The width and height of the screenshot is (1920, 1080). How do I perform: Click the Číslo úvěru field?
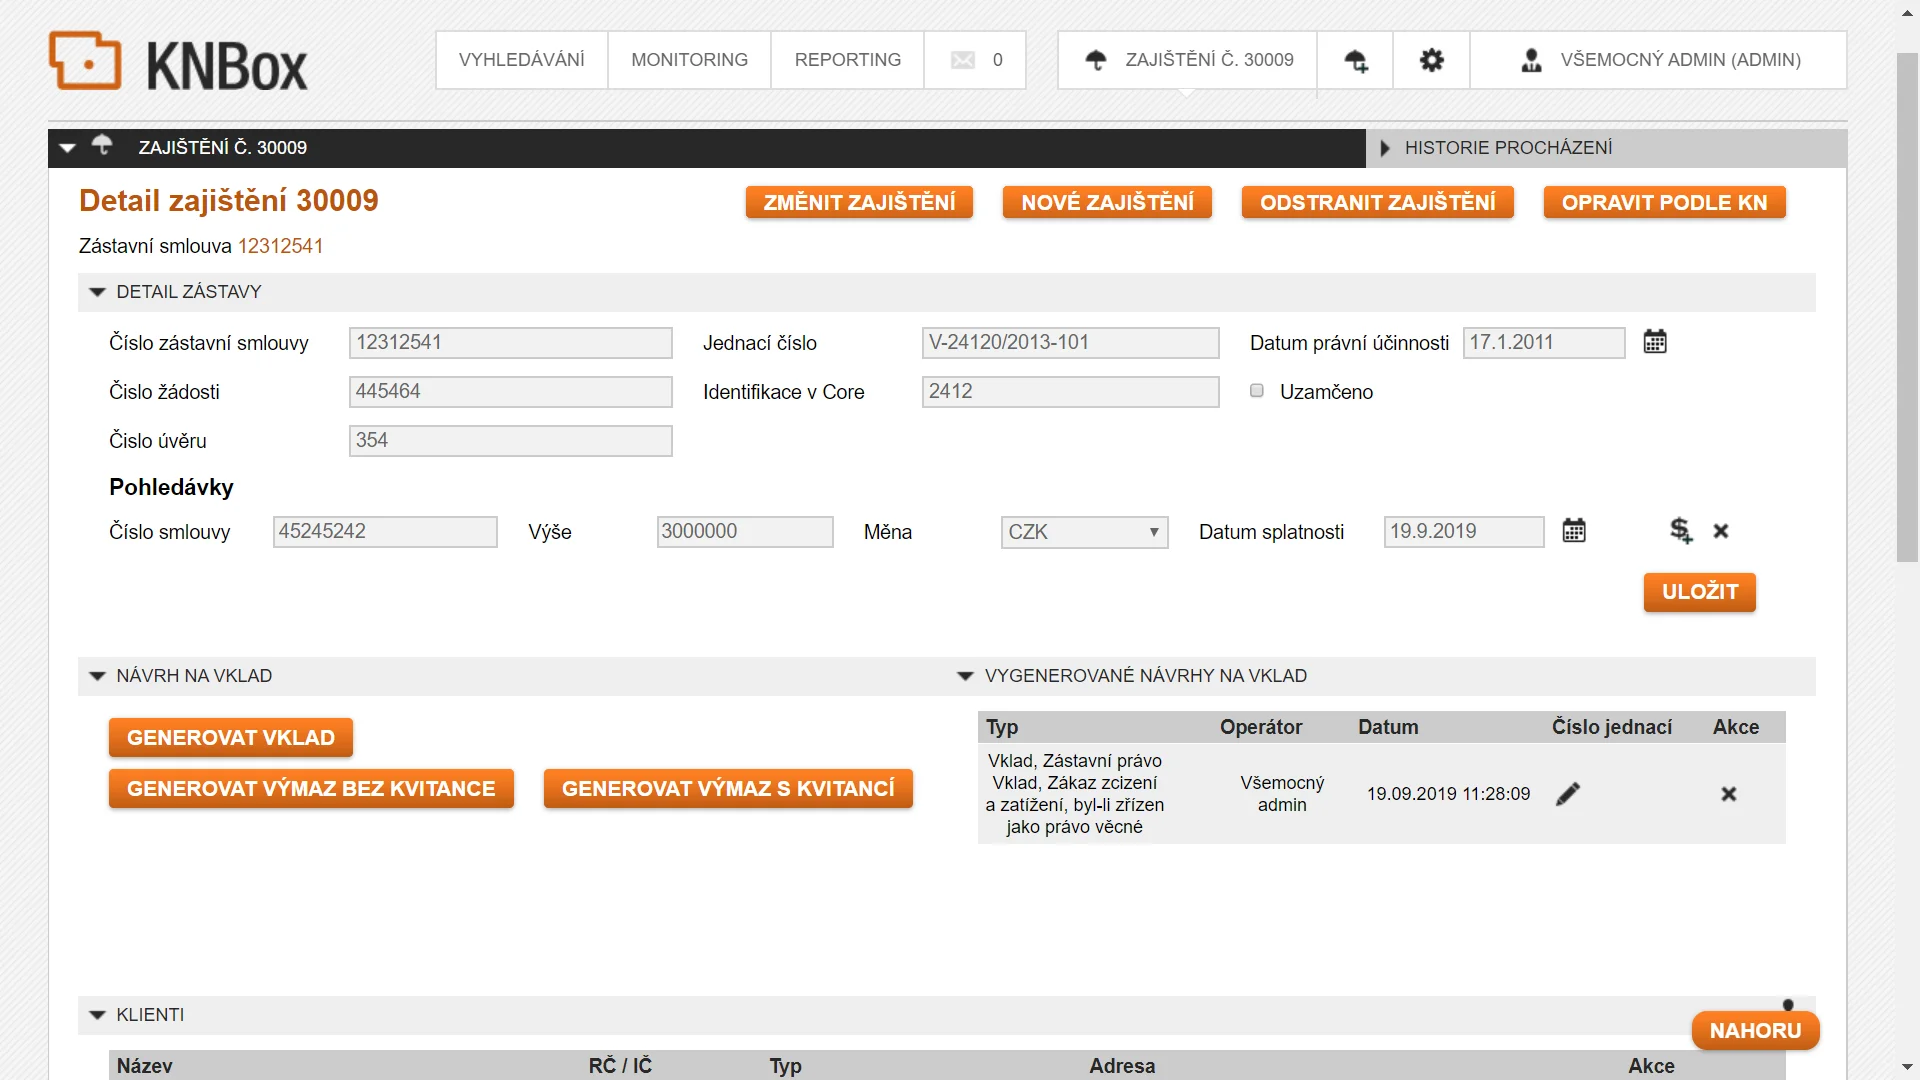coord(510,440)
